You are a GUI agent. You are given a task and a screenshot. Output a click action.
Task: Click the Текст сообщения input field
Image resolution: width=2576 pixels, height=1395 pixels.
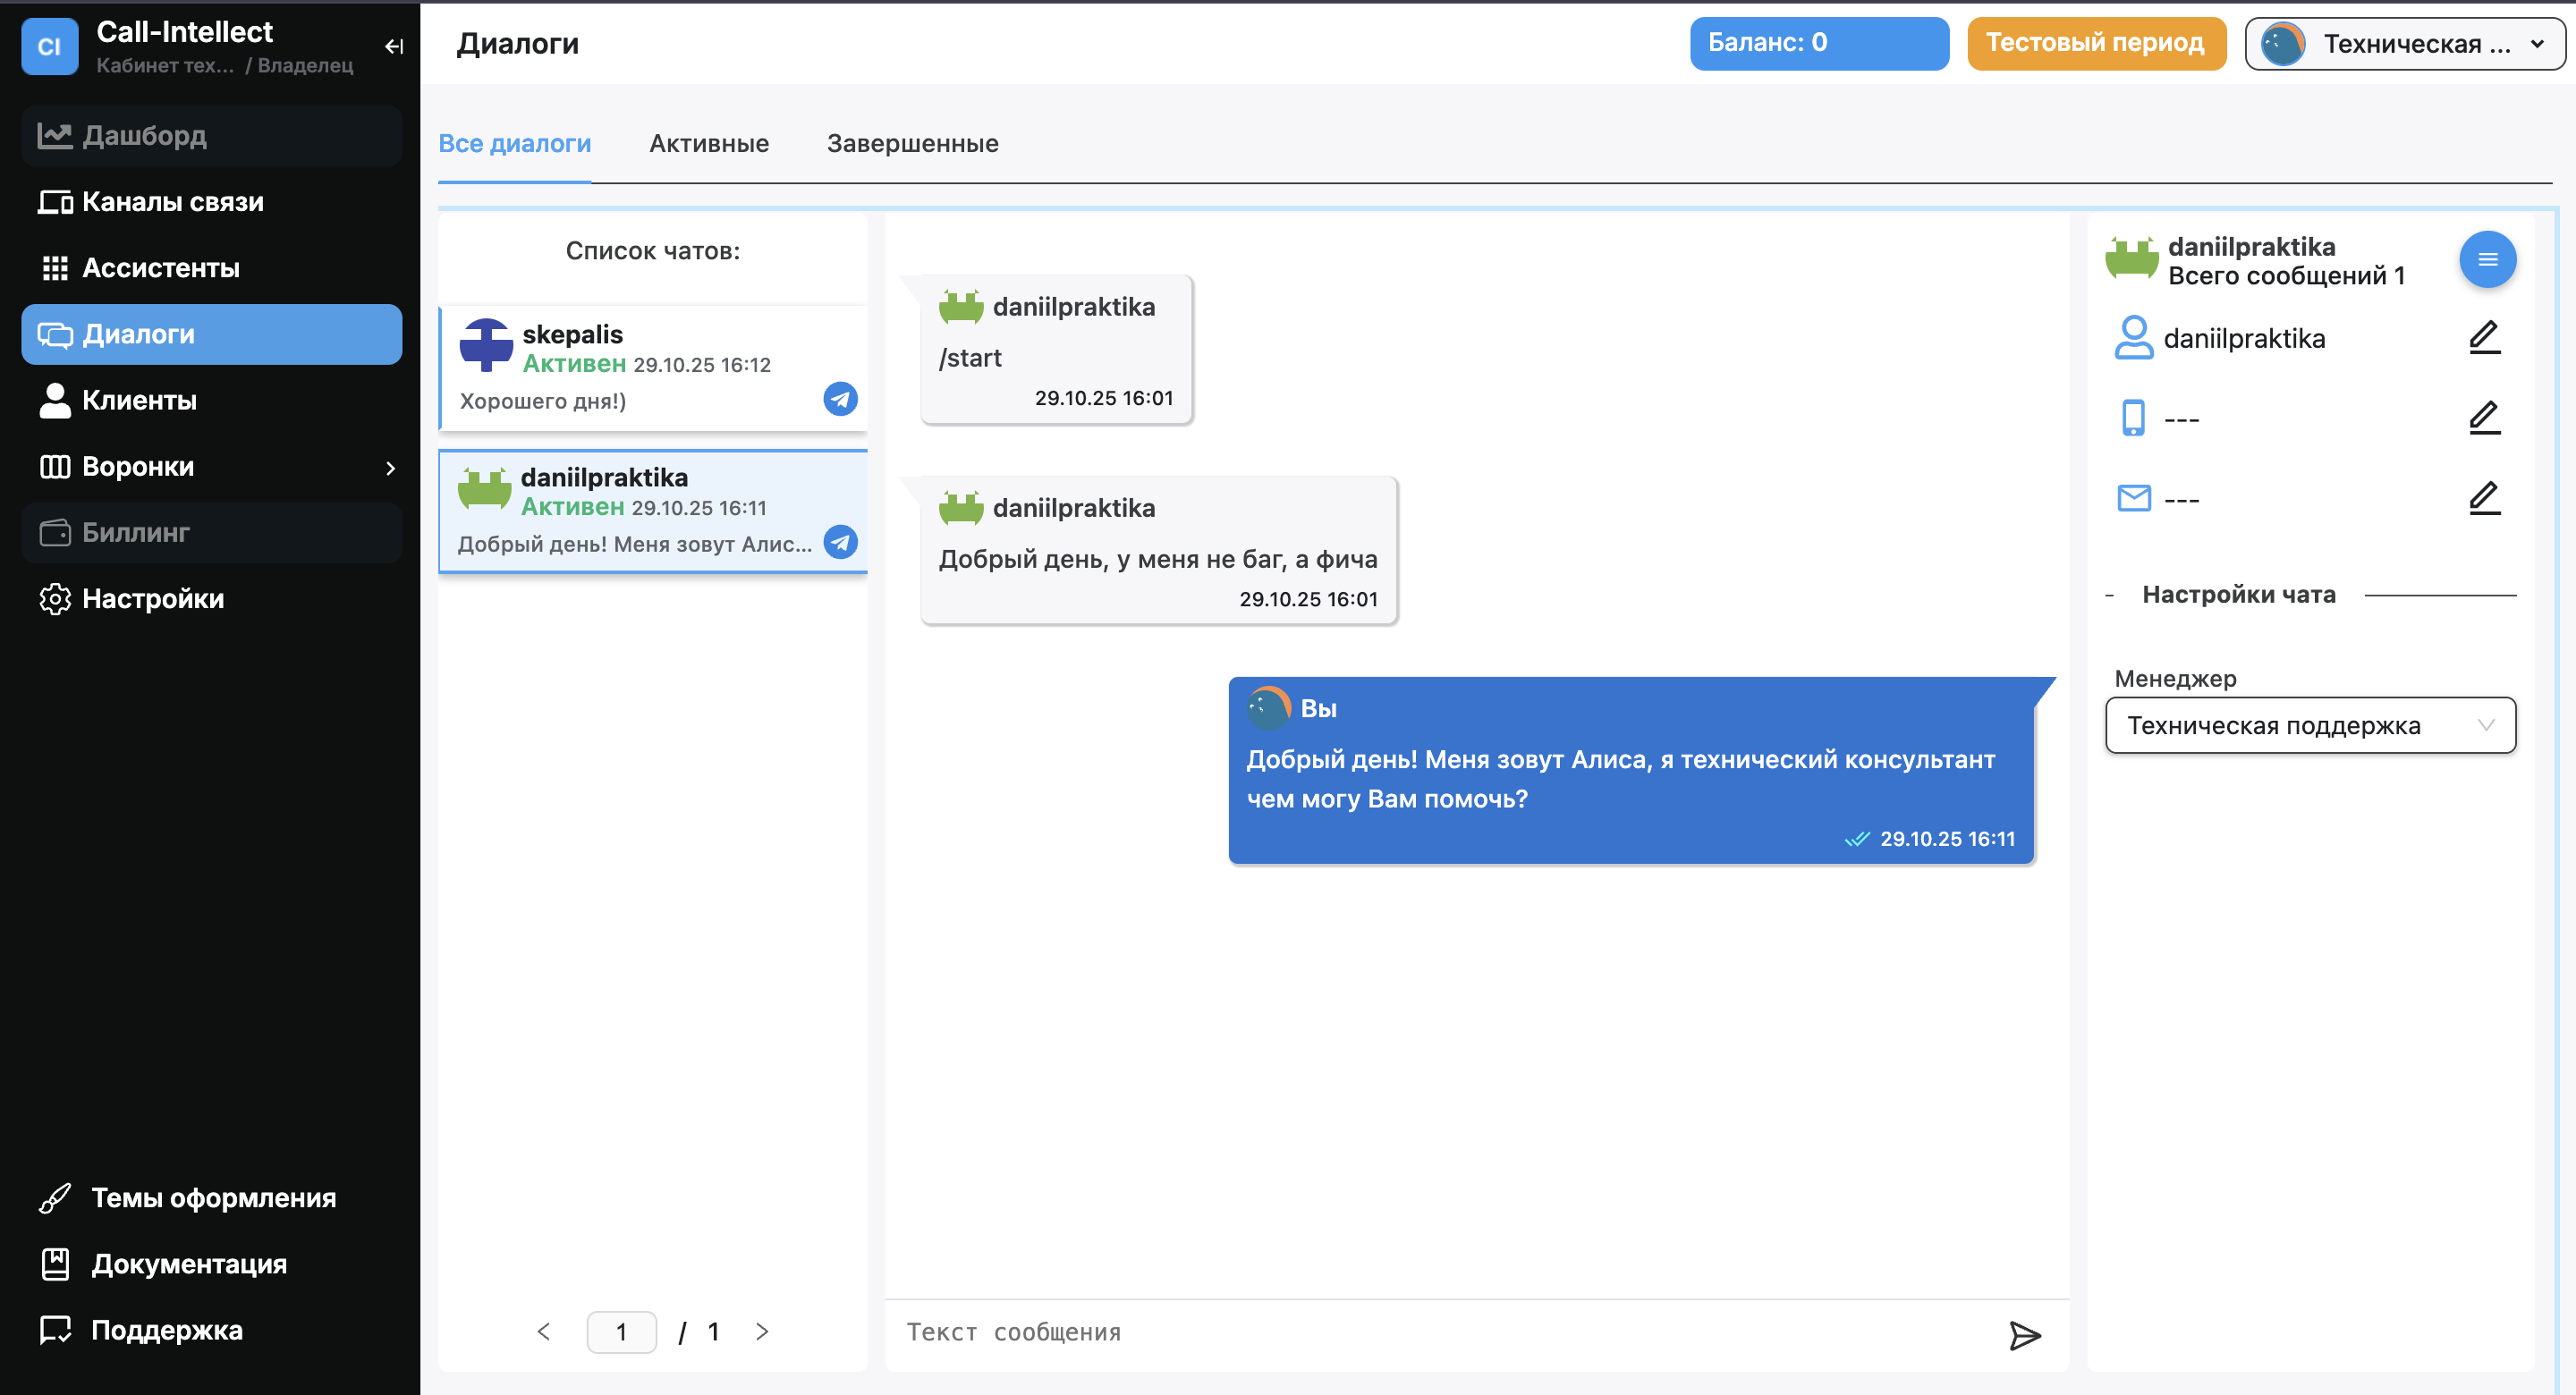click(1440, 1332)
